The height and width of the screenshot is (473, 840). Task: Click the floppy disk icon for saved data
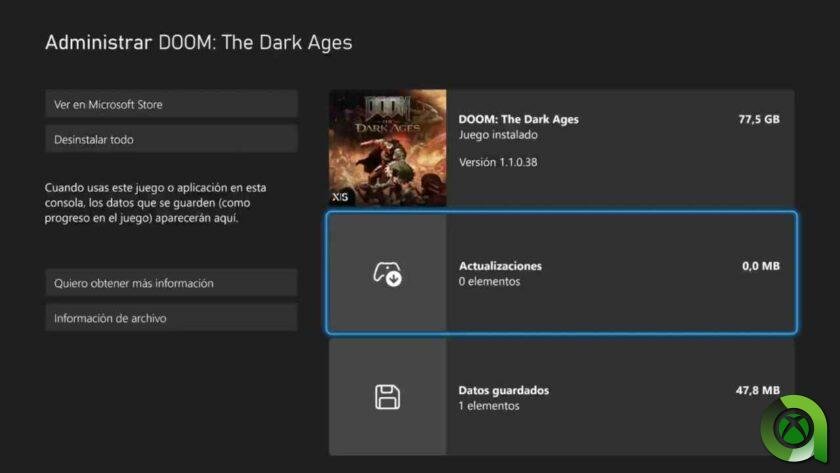pos(387,397)
